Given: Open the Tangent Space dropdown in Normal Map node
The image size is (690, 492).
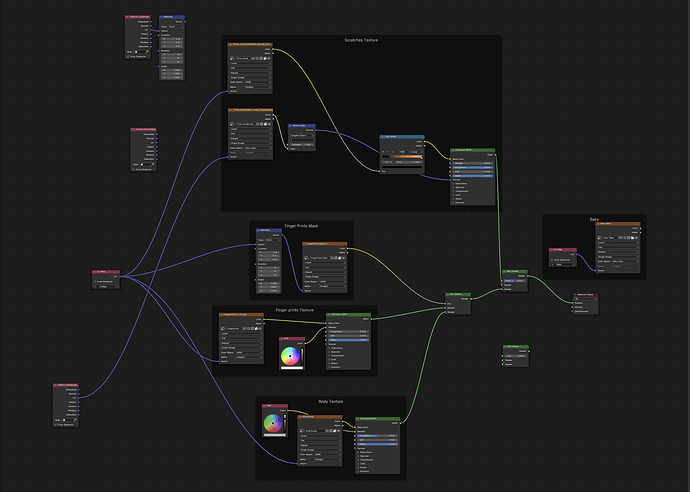Looking at the screenshot, I should (302, 136).
